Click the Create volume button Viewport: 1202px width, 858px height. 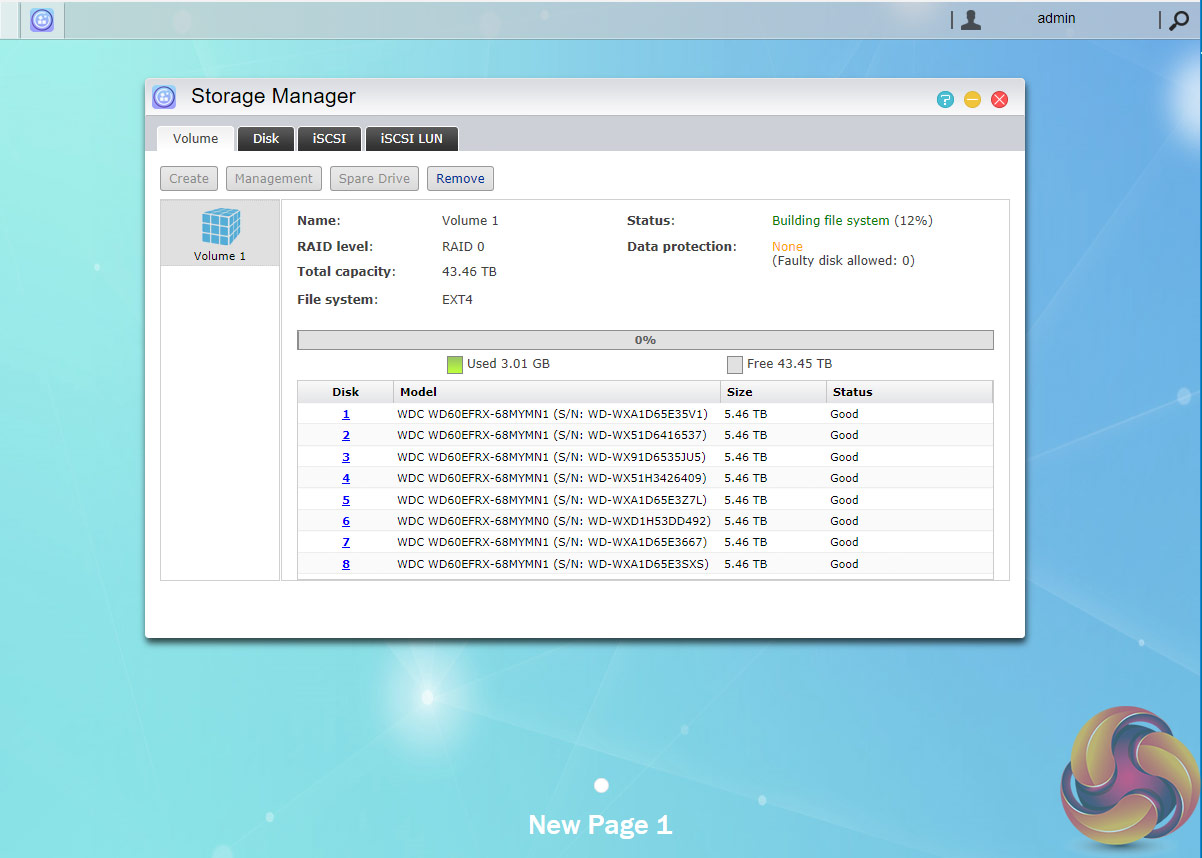(x=189, y=179)
